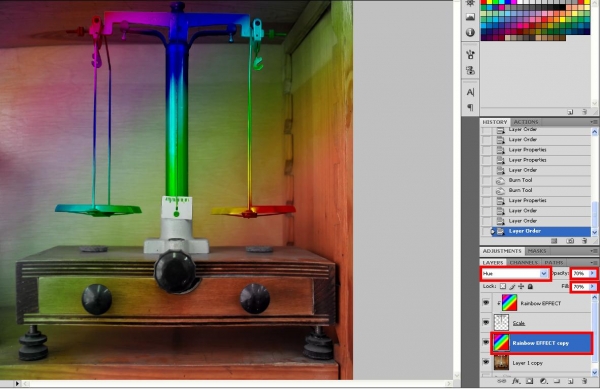600x389 pixels.
Task: Open the Opacity slider arrow
Action: [592, 273]
